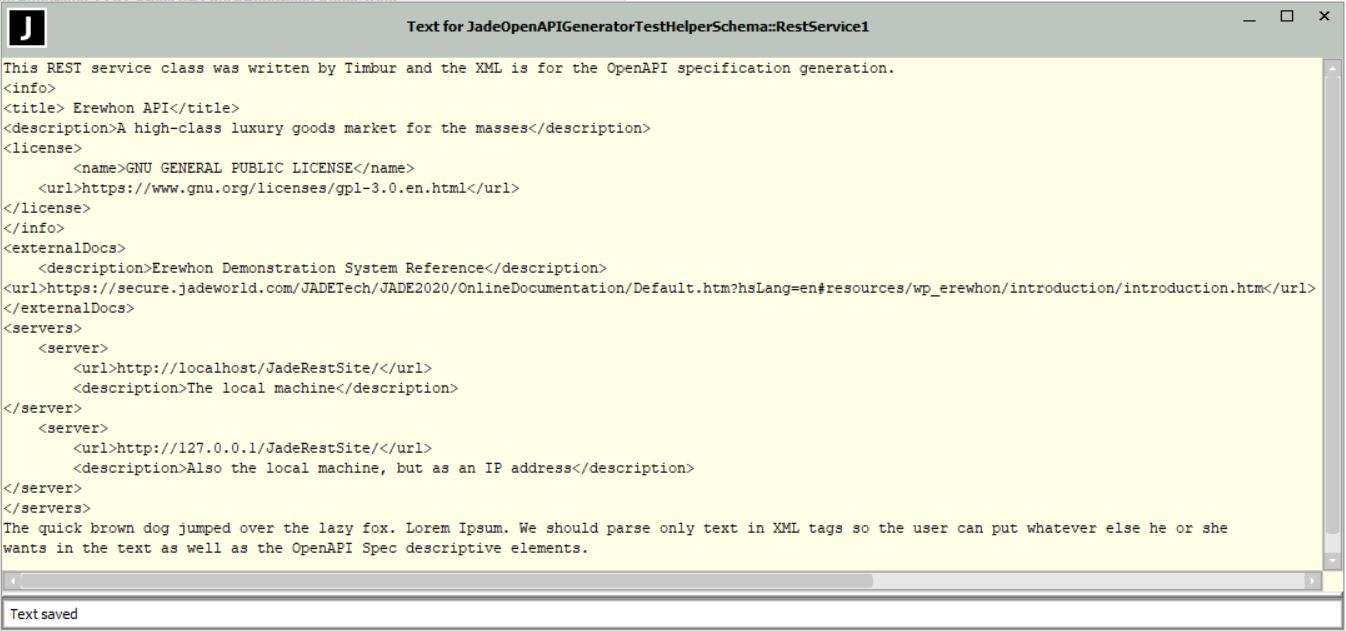Screen dimensions: 1346x631
Task: Click the horizontal scrollbar thumb
Action: [x=445, y=581]
